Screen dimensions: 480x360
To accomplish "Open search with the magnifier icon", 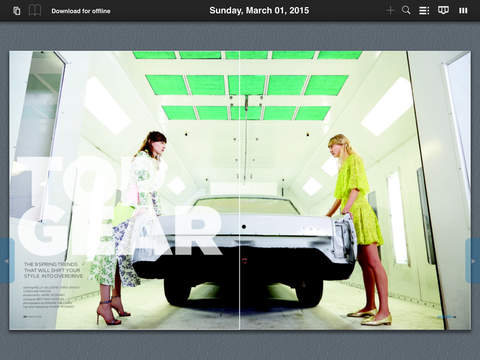I will pyautogui.click(x=406, y=10).
